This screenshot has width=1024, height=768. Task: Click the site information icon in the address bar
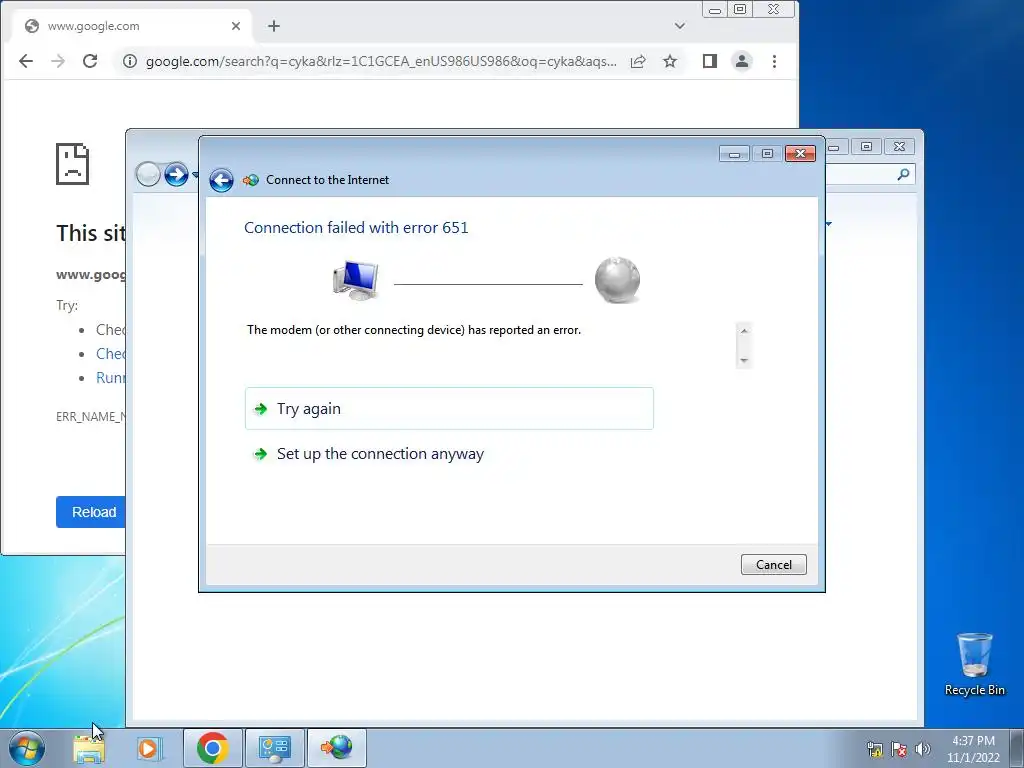click(130, 61)
